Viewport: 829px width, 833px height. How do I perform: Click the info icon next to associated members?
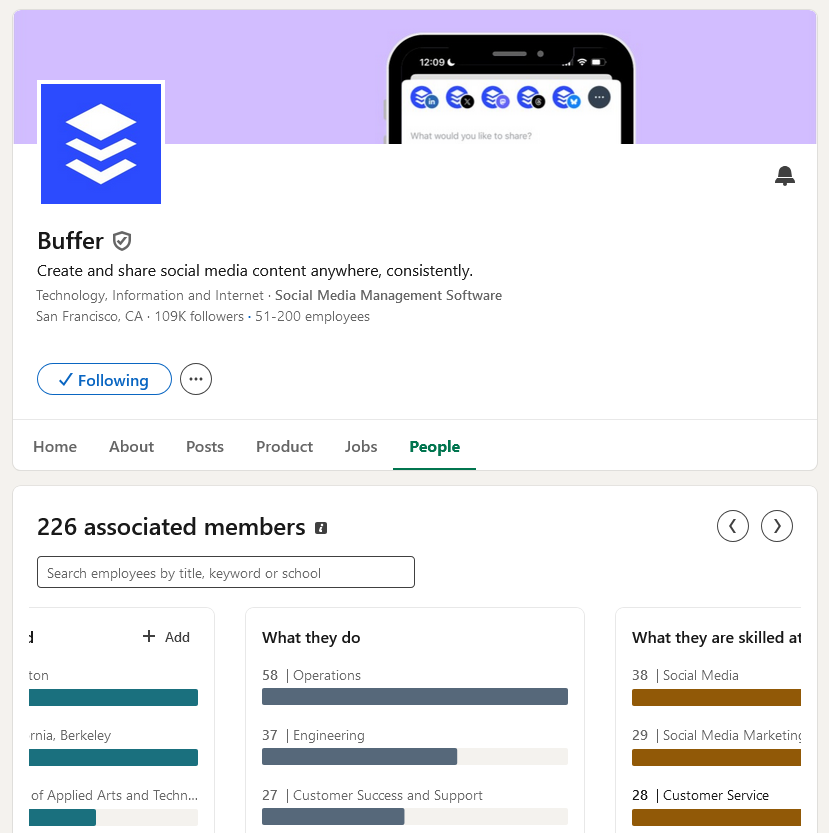click(x=321, y=528)
